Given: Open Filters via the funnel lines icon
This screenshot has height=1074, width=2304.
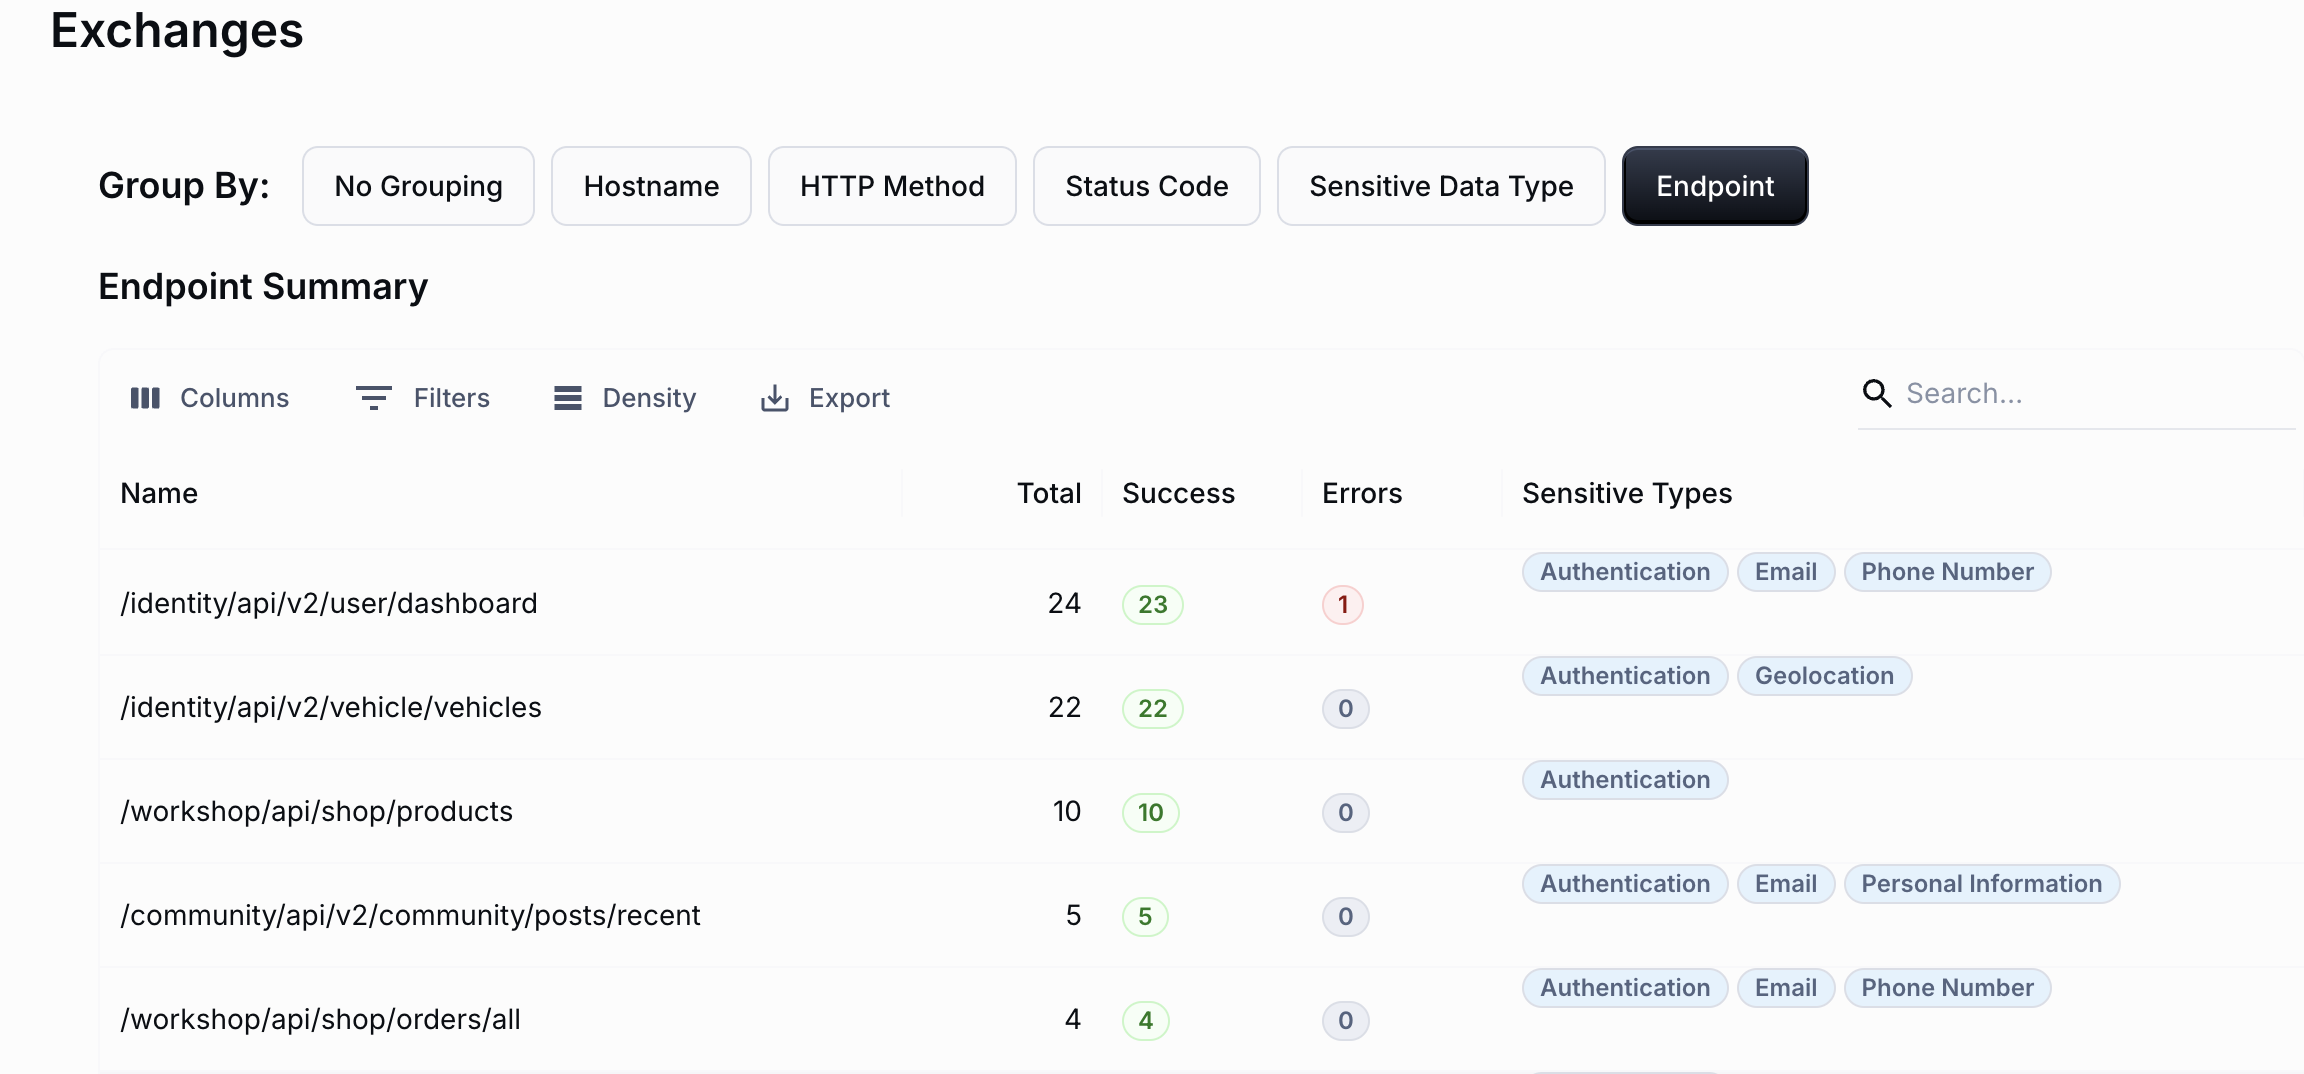Looking at the screenshot, I should pos(373,398).
